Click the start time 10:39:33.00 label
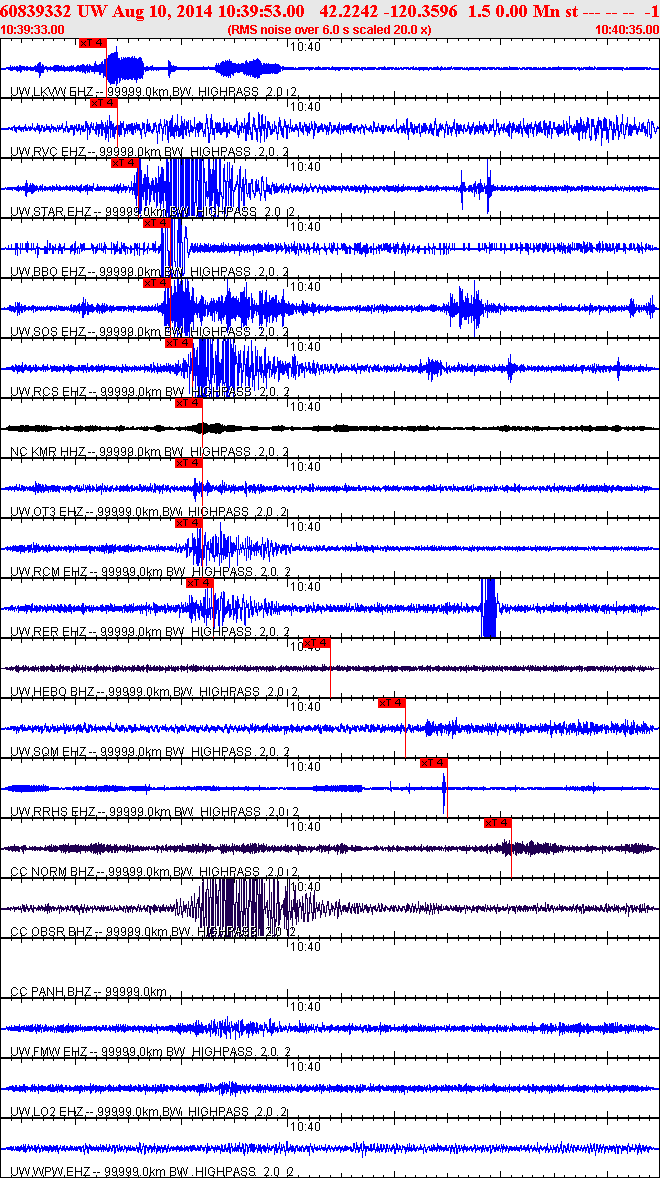660x1178 pixels. pos(33,29)
